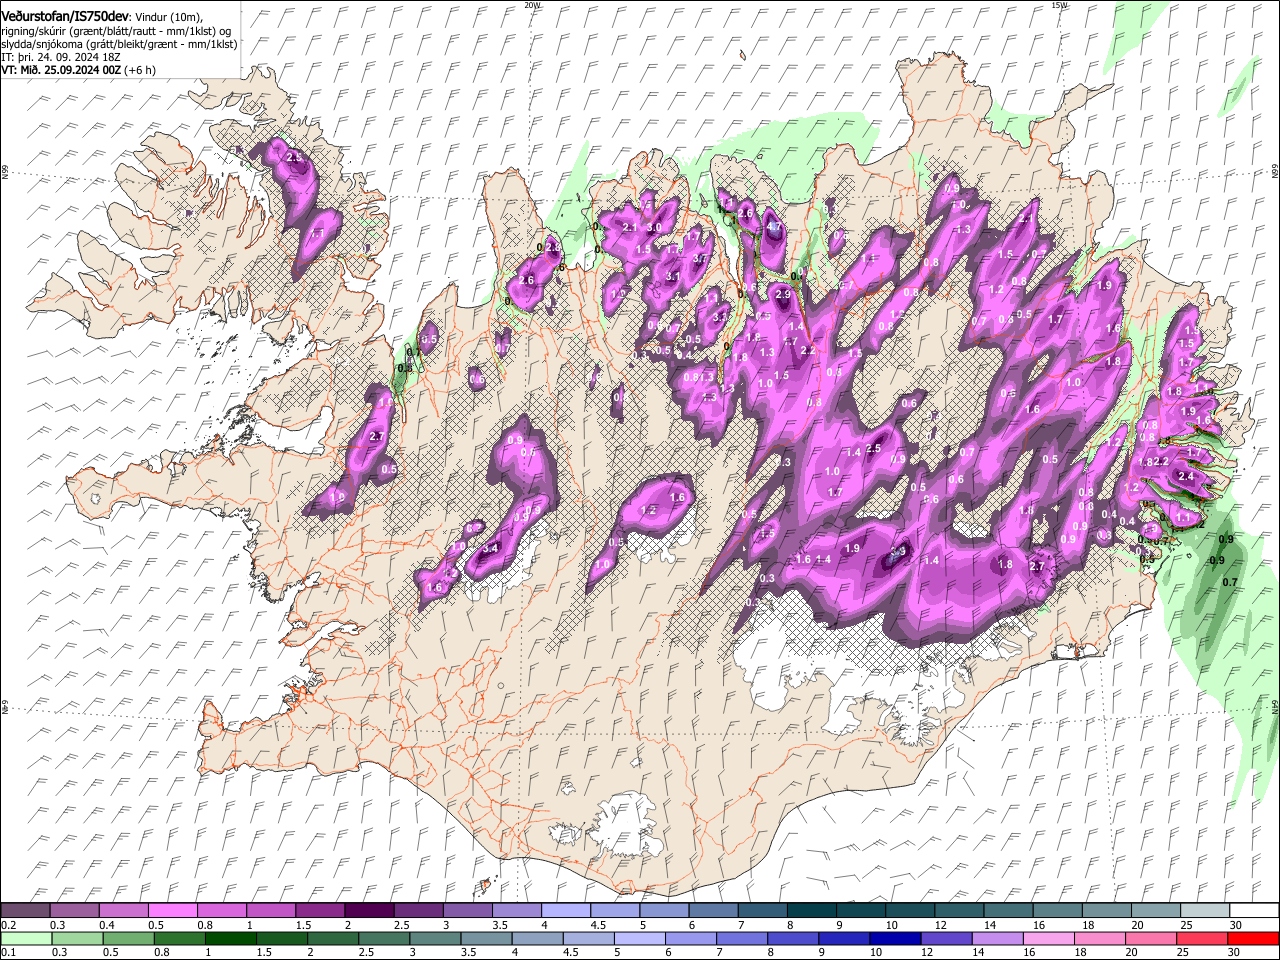
Task: Click the 0.1 label under the lower legend row
Action: tap(8, 952)
